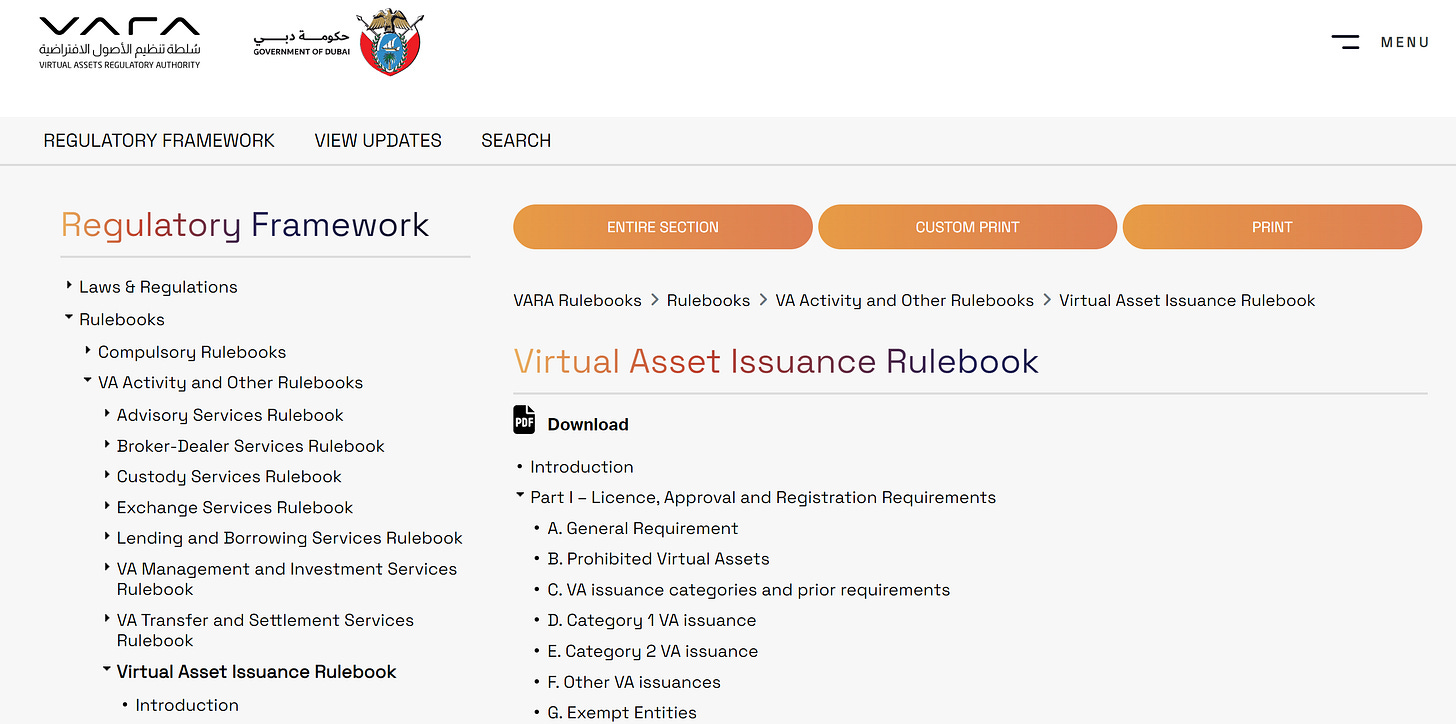1456x724 pixels.
Task: Open Introduction in the sidebar tree
Action: [x=187, y=705]
